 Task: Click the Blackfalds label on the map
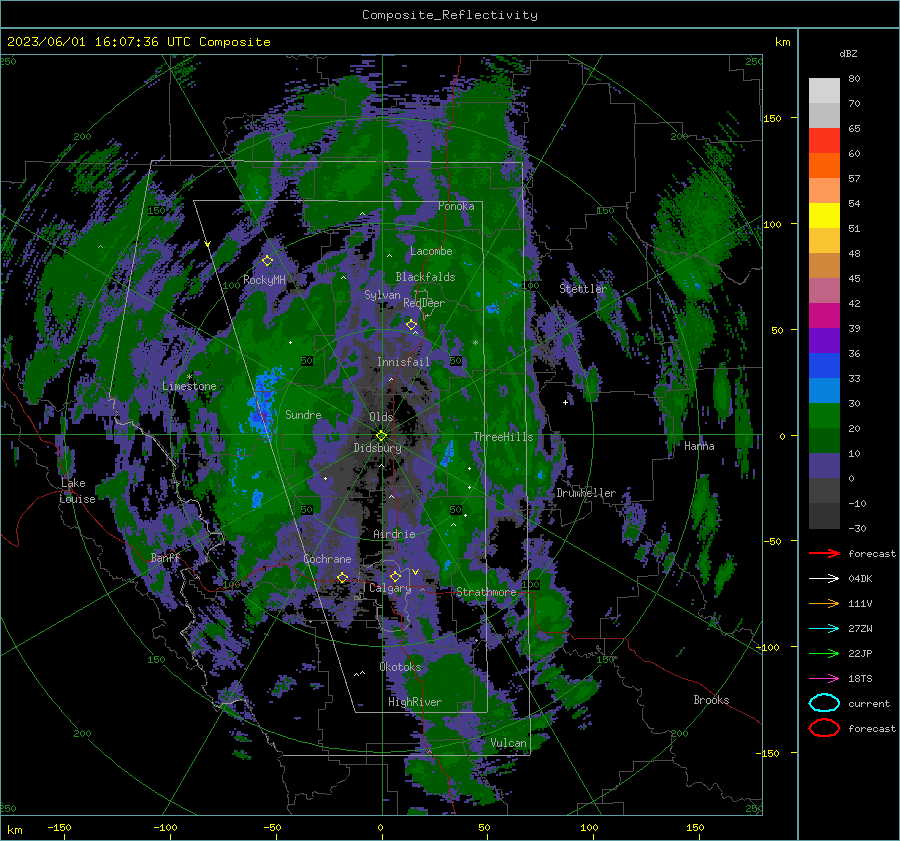click(425, 277)
